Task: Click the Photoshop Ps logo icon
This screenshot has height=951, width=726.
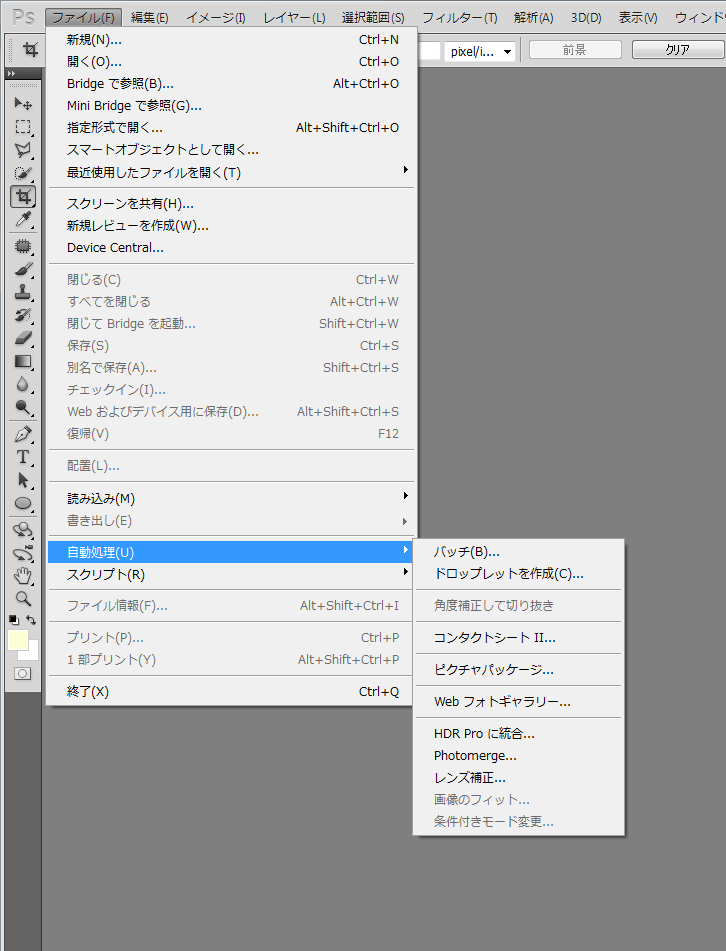Action: pyautogui.click(x=24, y=17)
